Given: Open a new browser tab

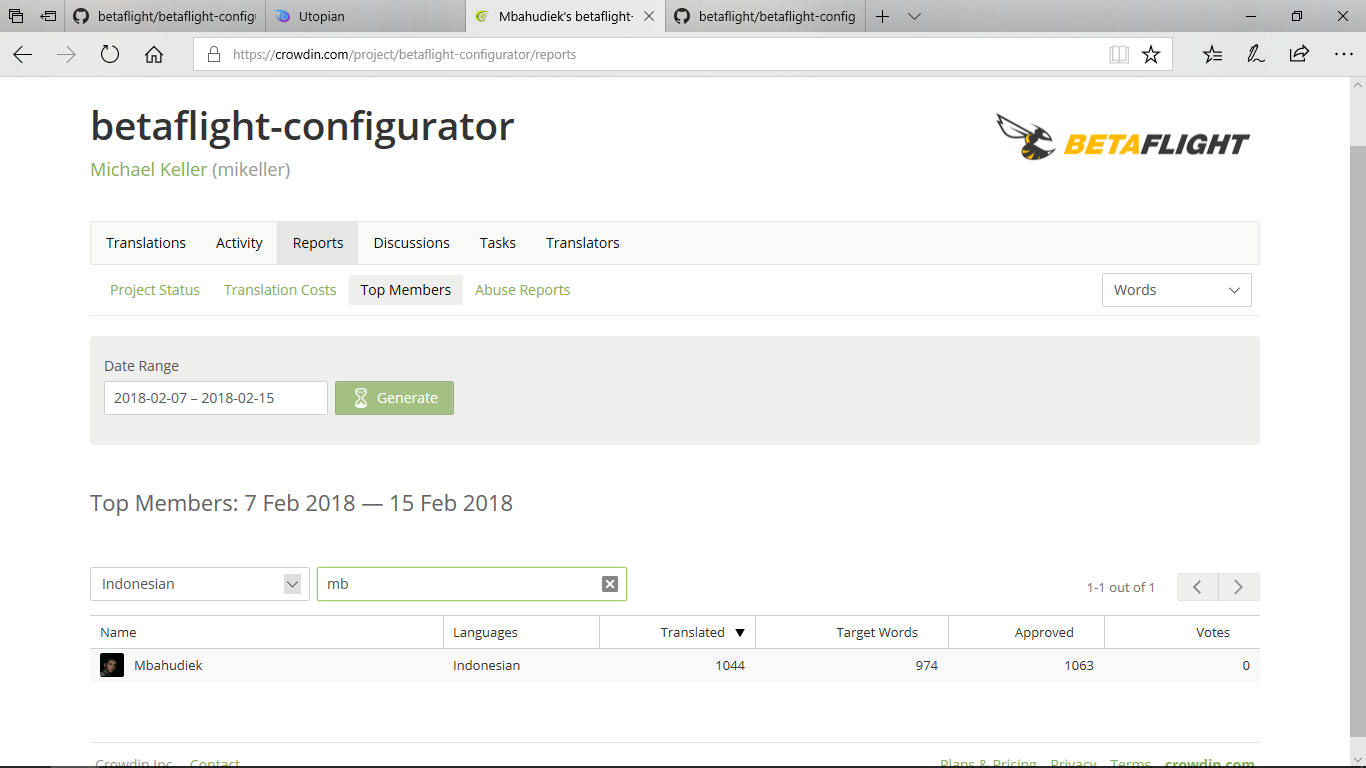Looking at the screenshot, I should (882, 16).
